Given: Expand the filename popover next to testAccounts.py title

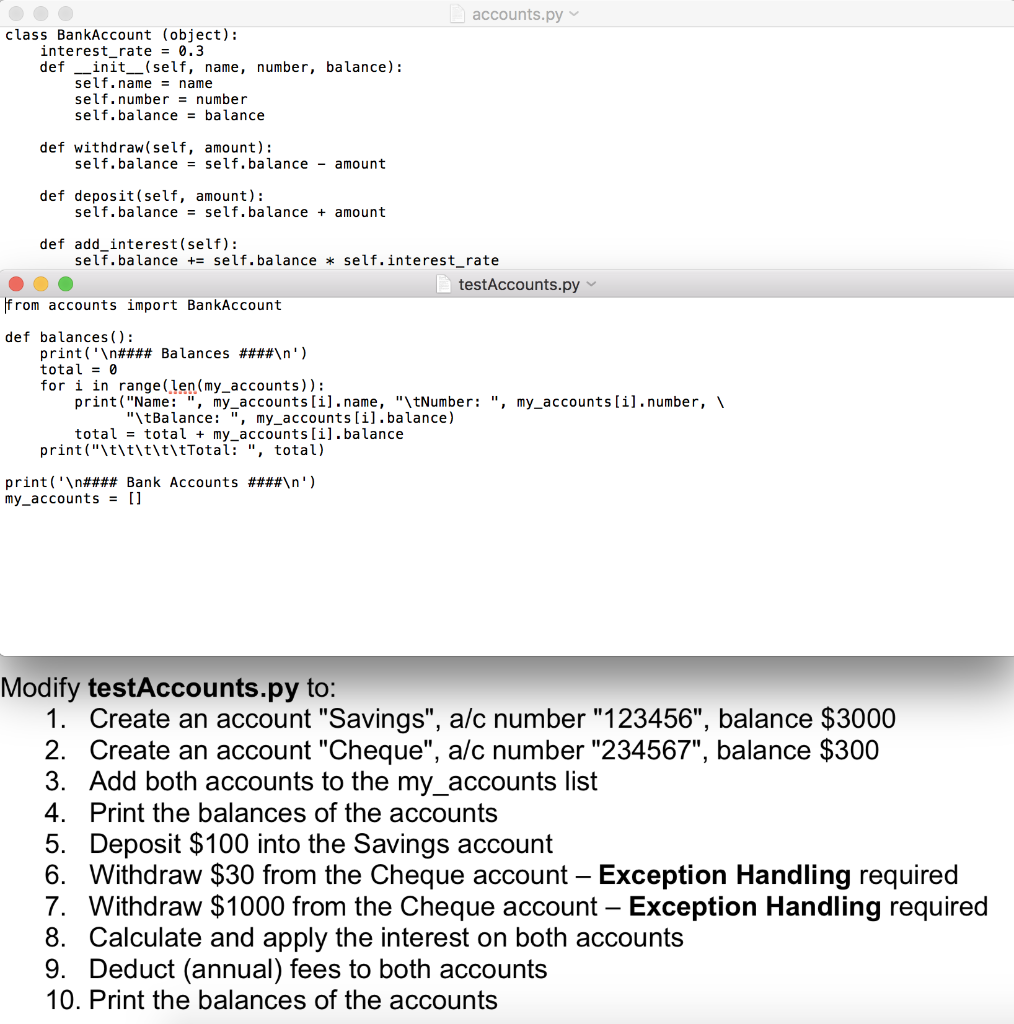Looking at the screenshot, I should (590, 284).
